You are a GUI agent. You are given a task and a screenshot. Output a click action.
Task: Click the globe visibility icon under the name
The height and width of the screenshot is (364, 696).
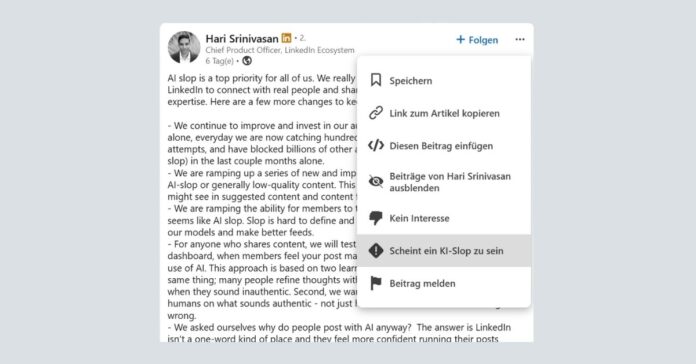(247, 61)
